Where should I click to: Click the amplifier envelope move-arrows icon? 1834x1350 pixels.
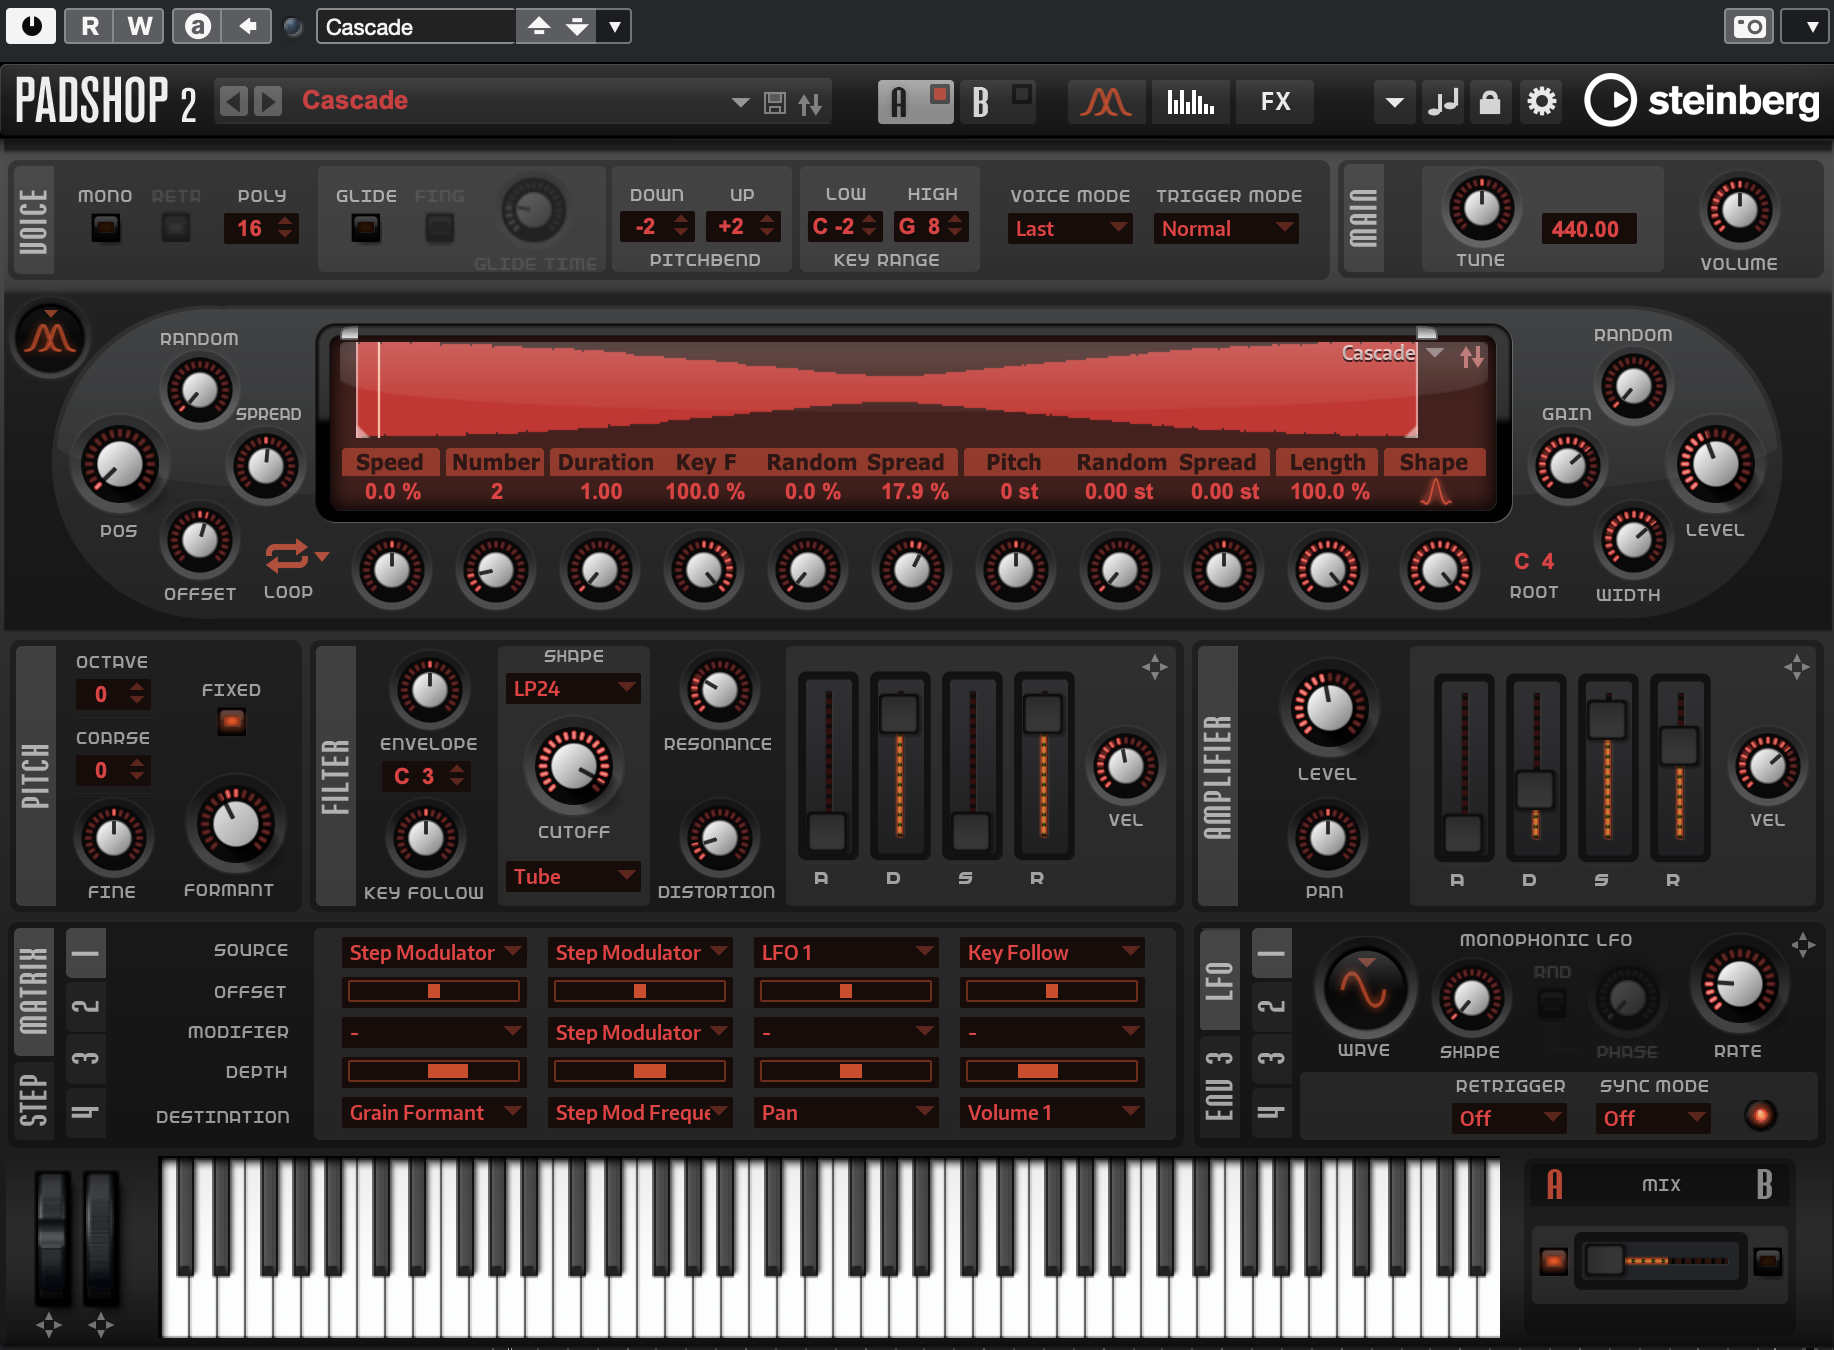coord(1797,667)
